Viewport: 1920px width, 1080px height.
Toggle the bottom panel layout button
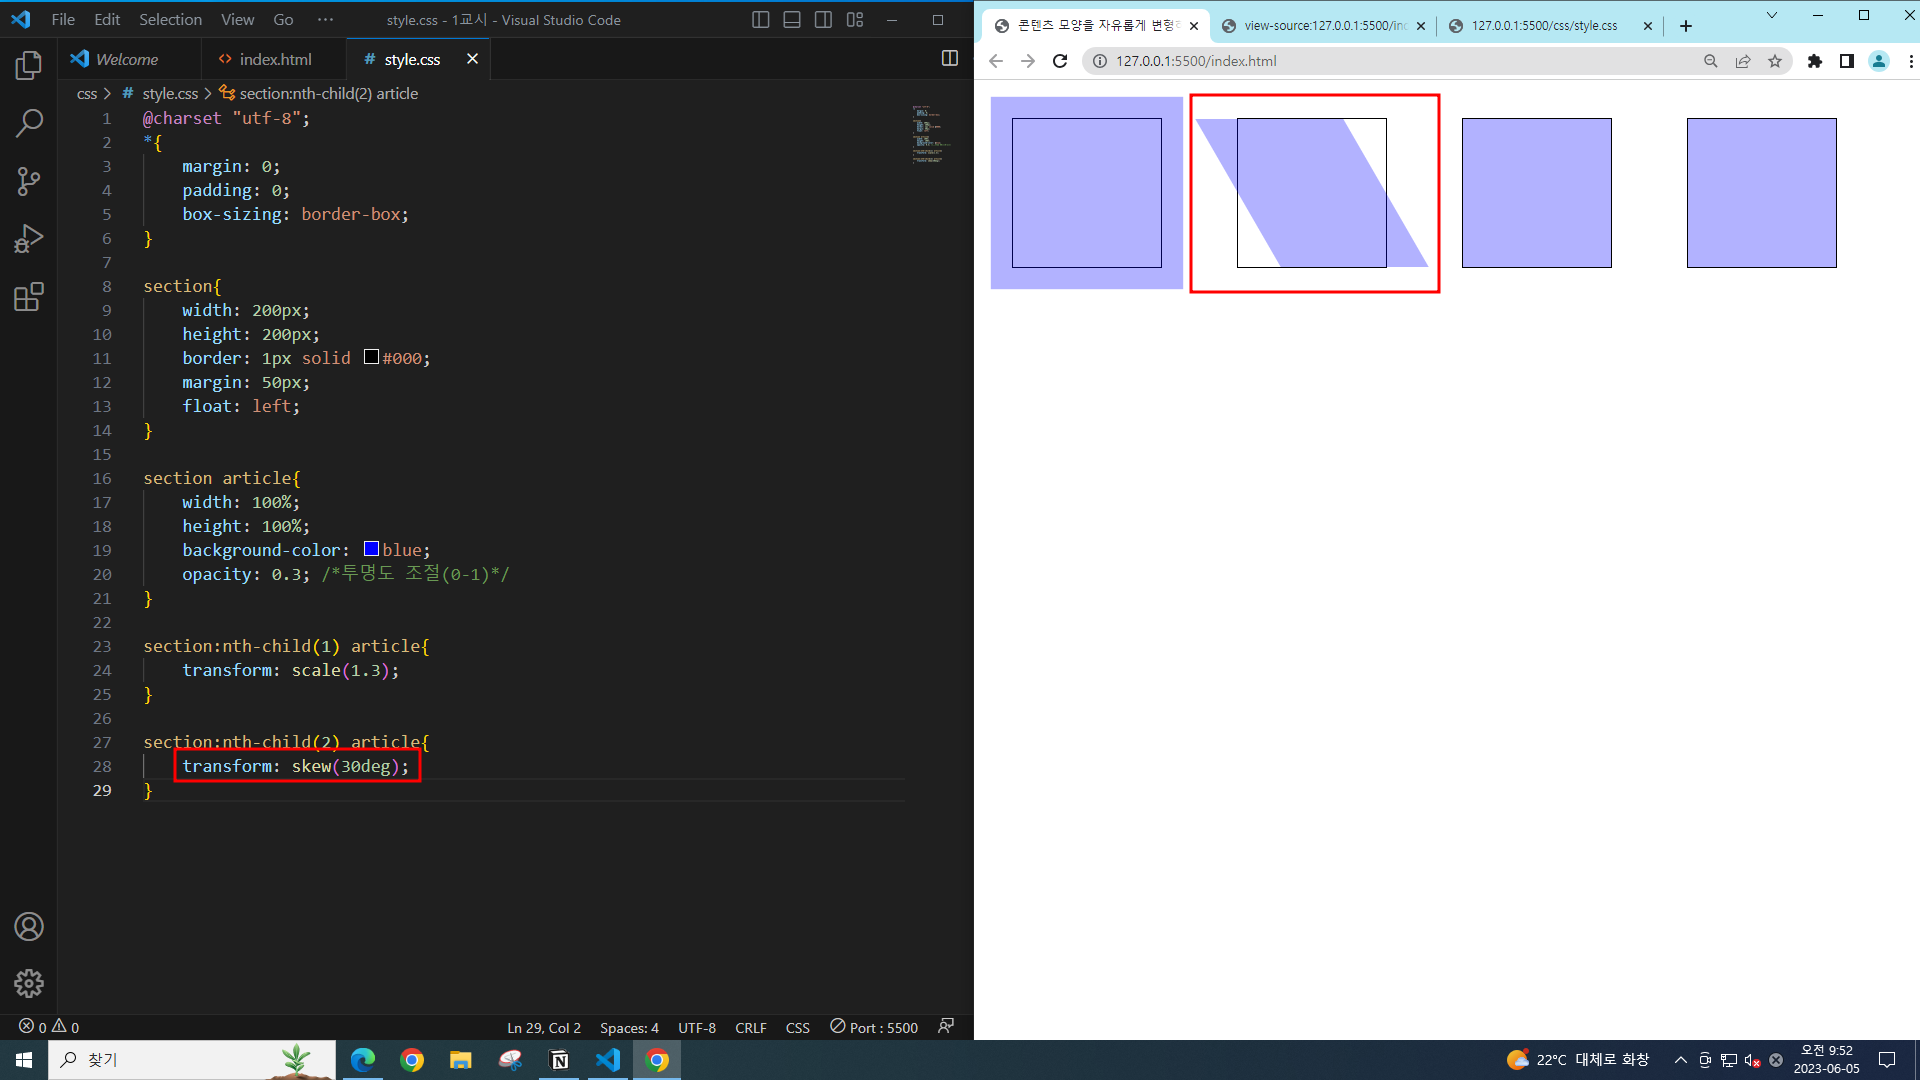coord(792,20)
